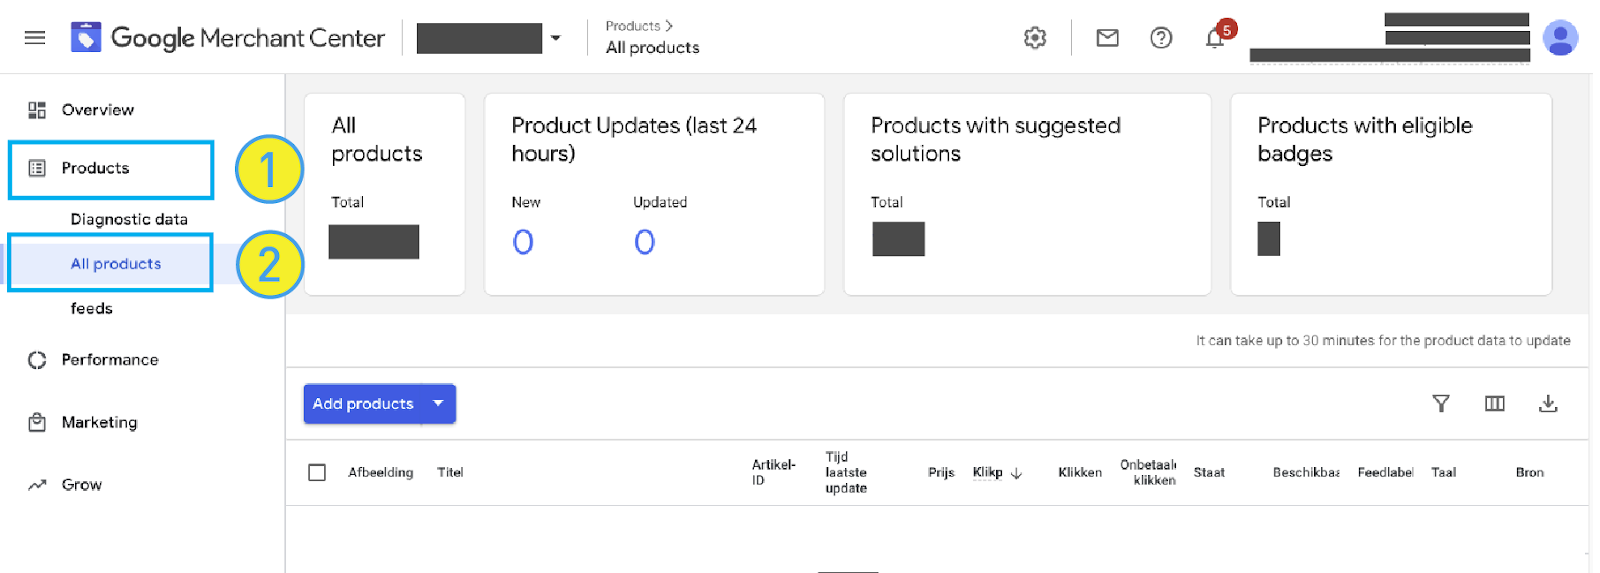
Task: Expand the account selector dropdown
Action: pos(556,39)
